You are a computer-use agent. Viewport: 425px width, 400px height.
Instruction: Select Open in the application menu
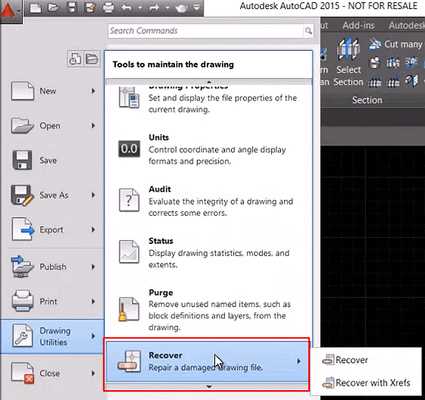(52, 126)
